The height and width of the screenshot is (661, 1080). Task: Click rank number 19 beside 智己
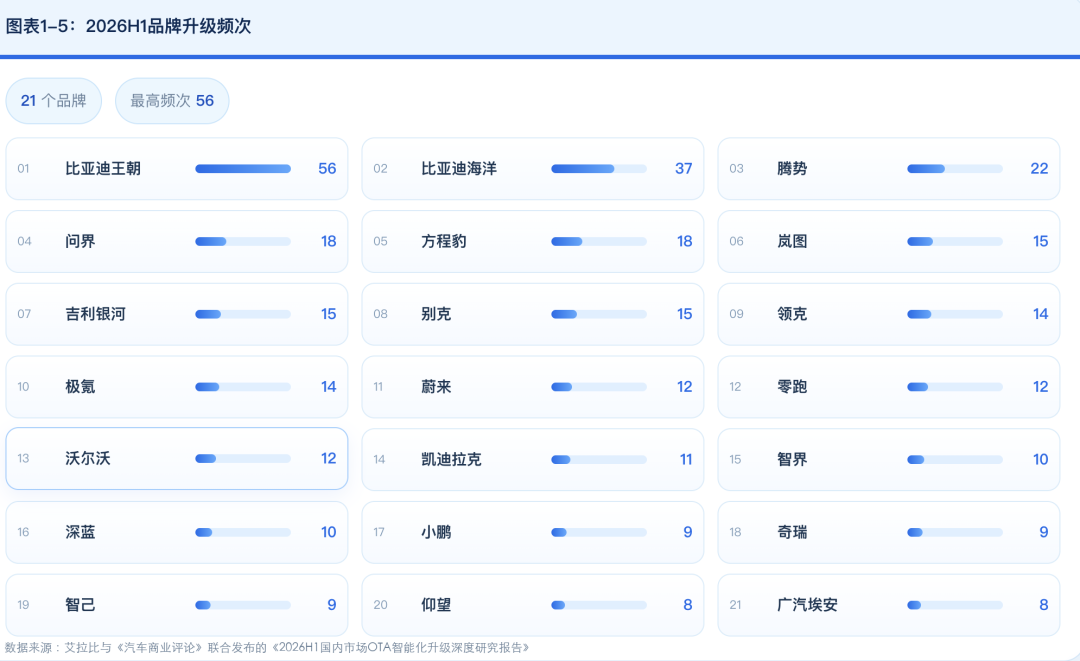(23, 605)
